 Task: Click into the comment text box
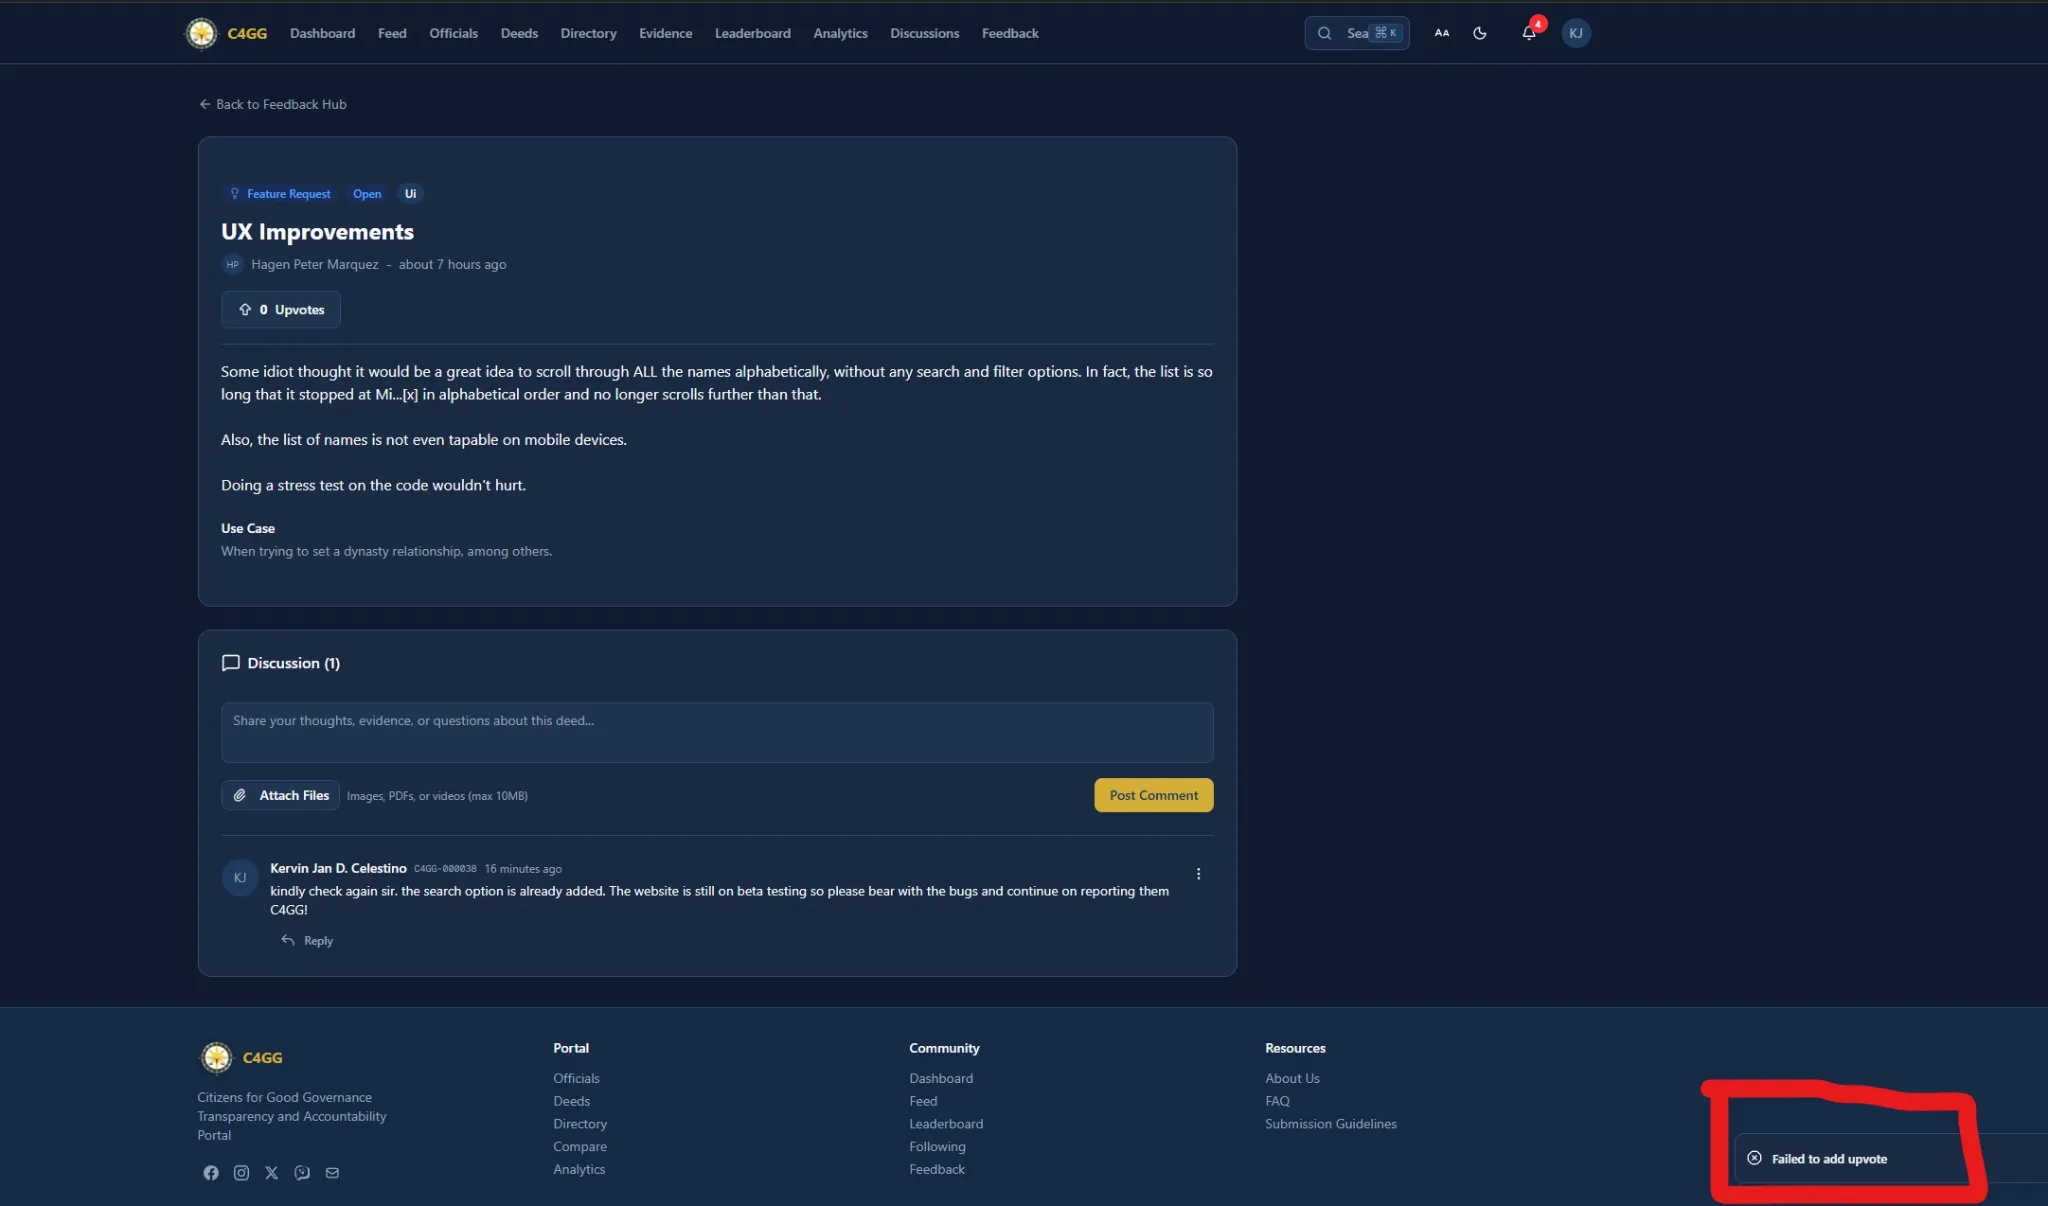pos(717,732)
